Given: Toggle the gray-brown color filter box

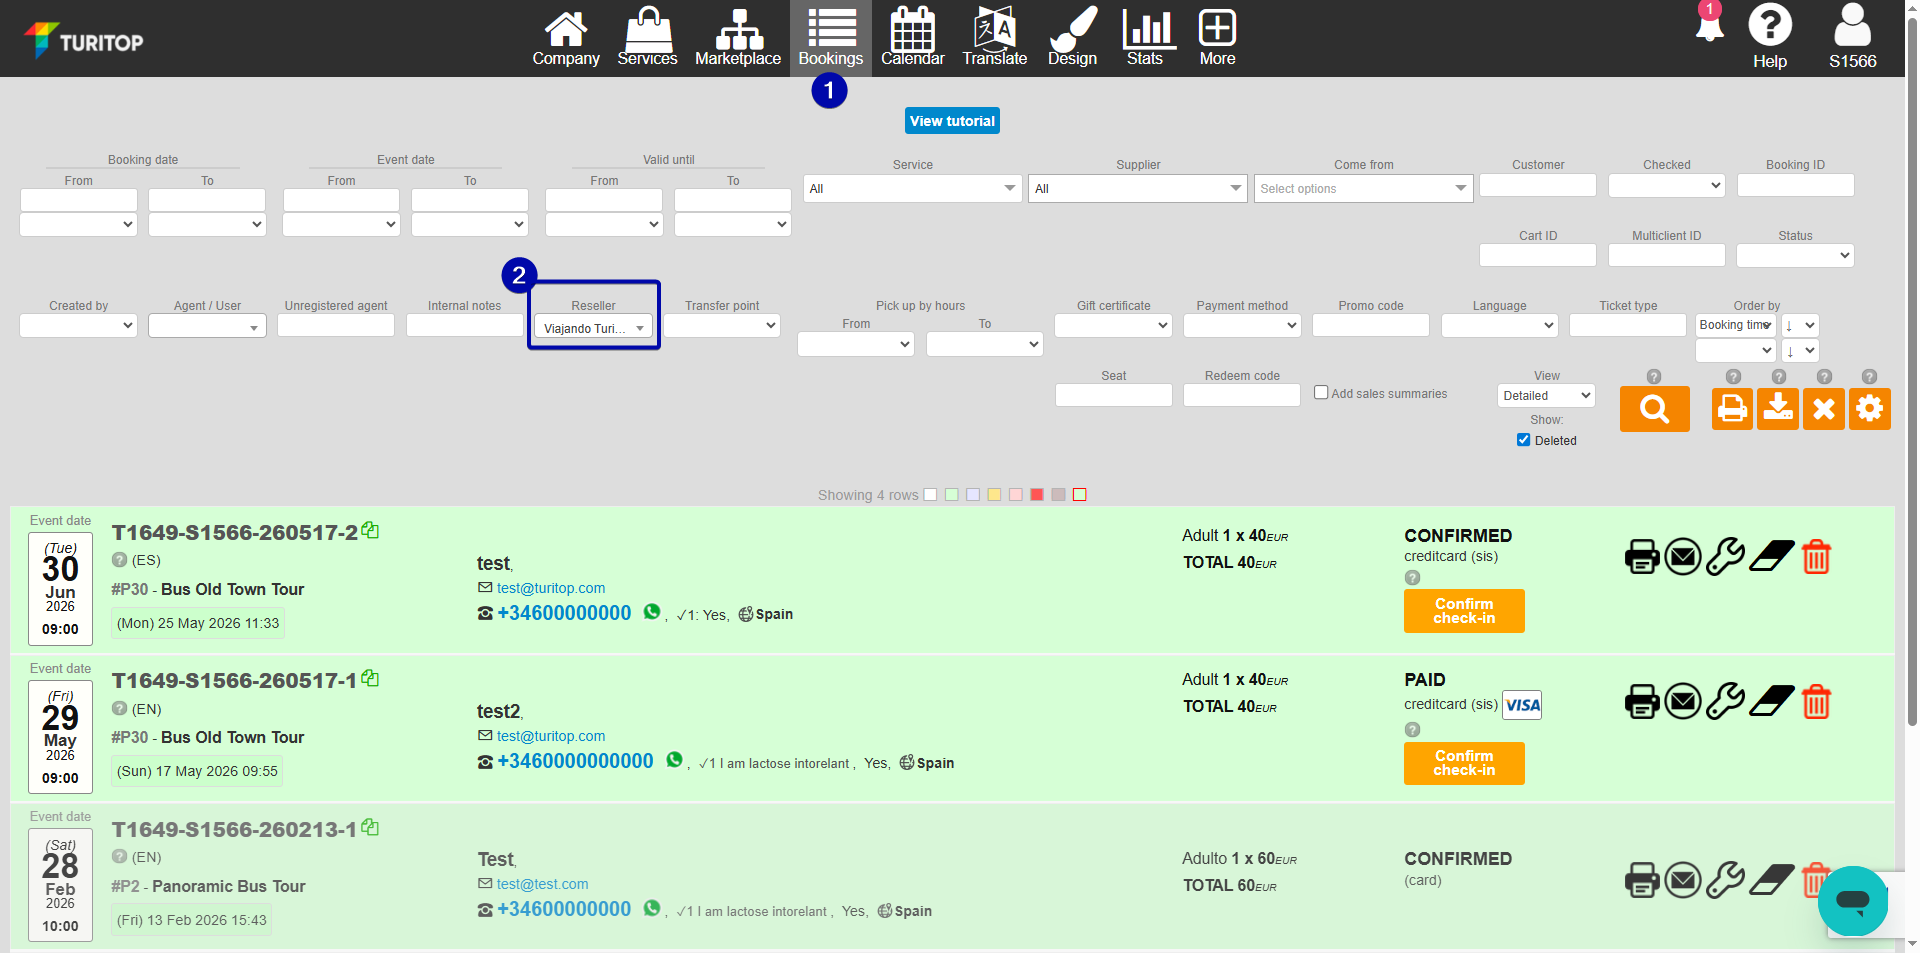Looking at the screenshot, I should click(x=1058, y=495).
